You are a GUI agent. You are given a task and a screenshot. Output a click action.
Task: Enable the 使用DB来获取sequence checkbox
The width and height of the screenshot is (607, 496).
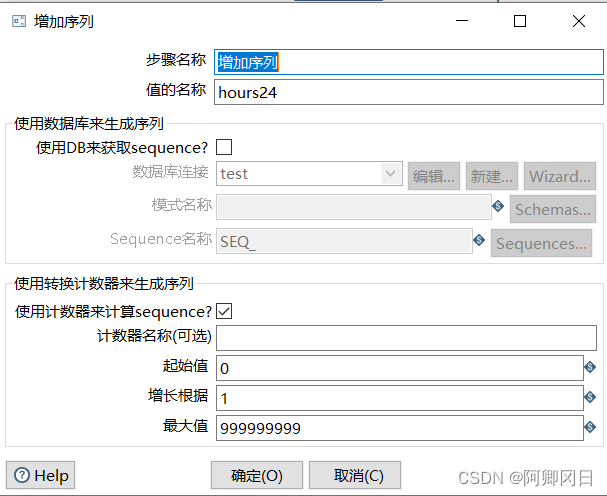224,147
